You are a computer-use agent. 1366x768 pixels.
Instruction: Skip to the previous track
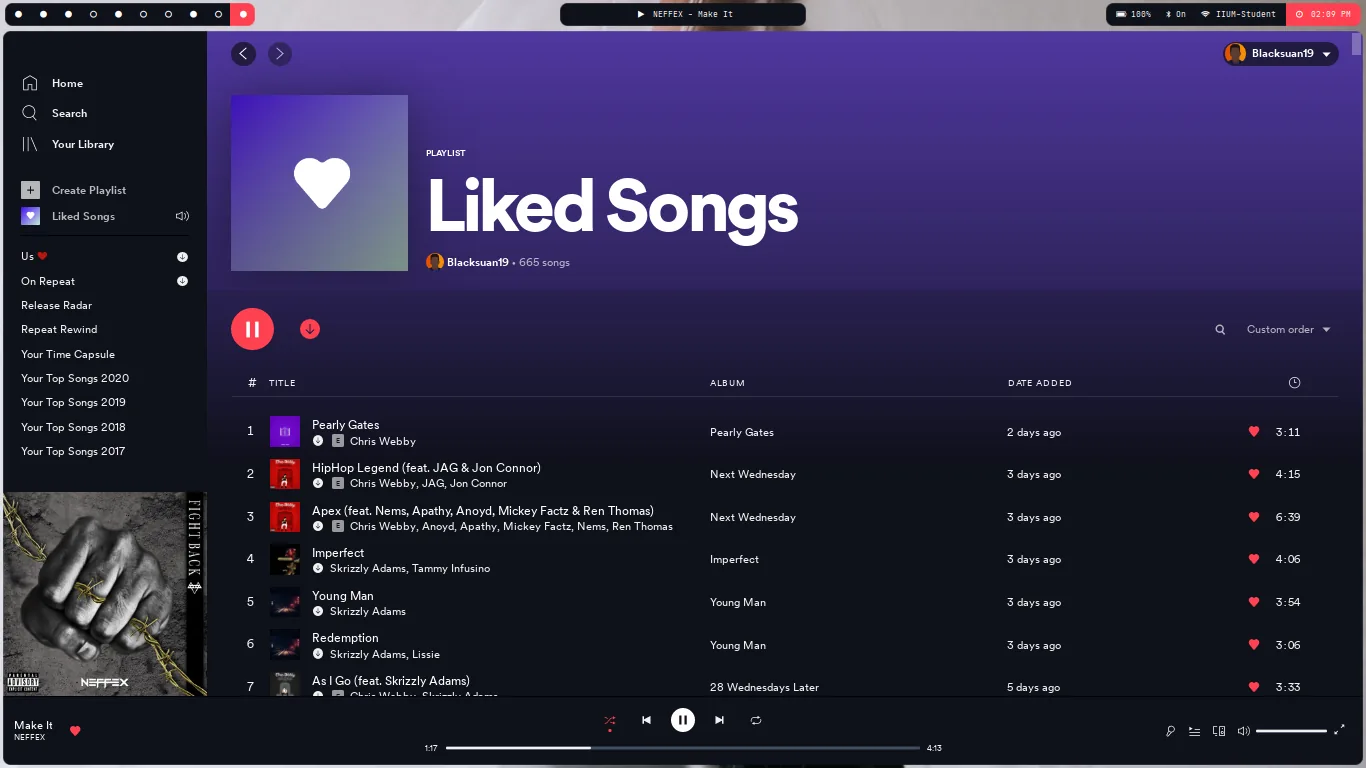pyautogui.click(x=646, y=720)
